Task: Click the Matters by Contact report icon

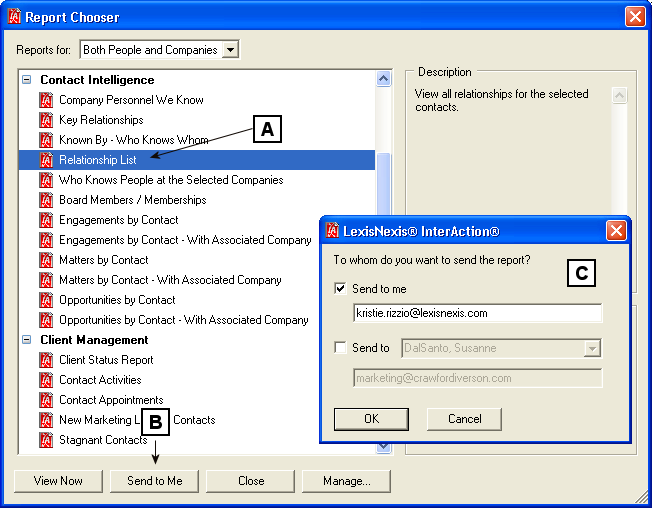Action: coord(46,260)
